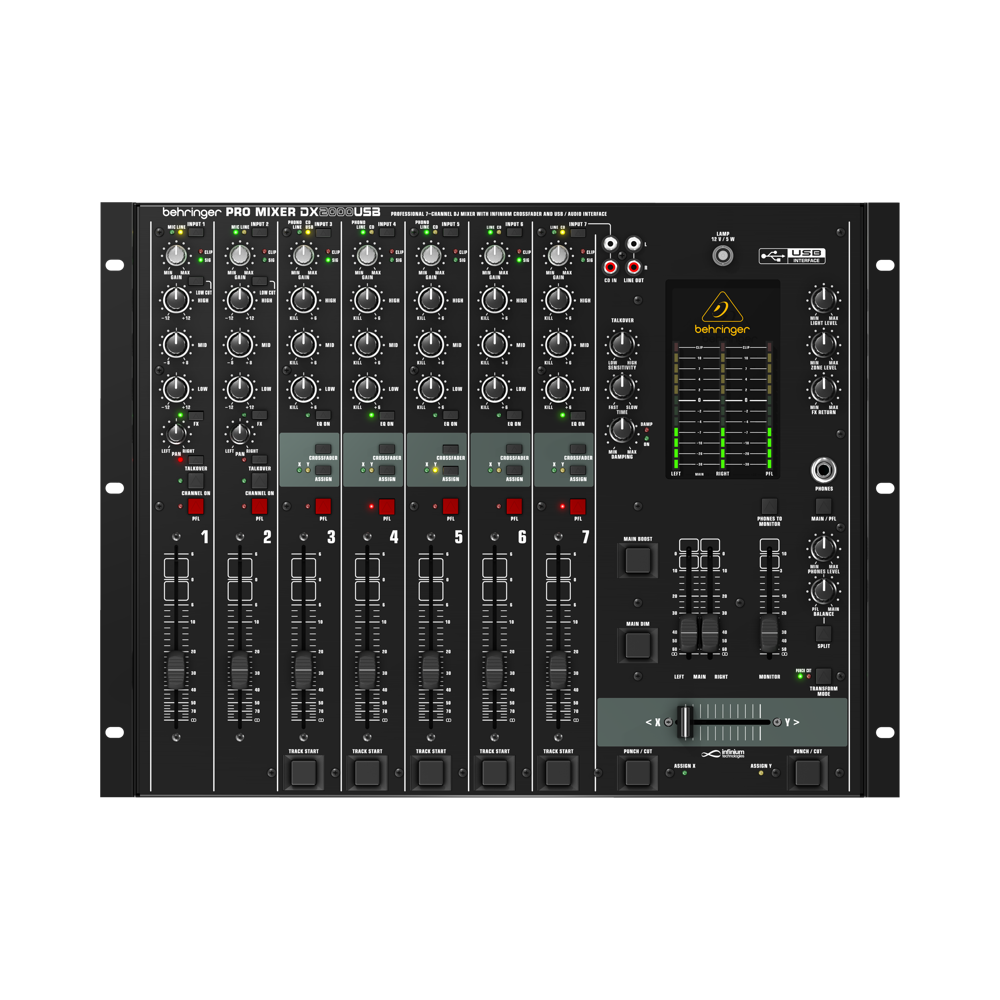This screenshot has height=1000, width=1000.
Task: Click the Infinium technologies logo
Action: (723, 754)
